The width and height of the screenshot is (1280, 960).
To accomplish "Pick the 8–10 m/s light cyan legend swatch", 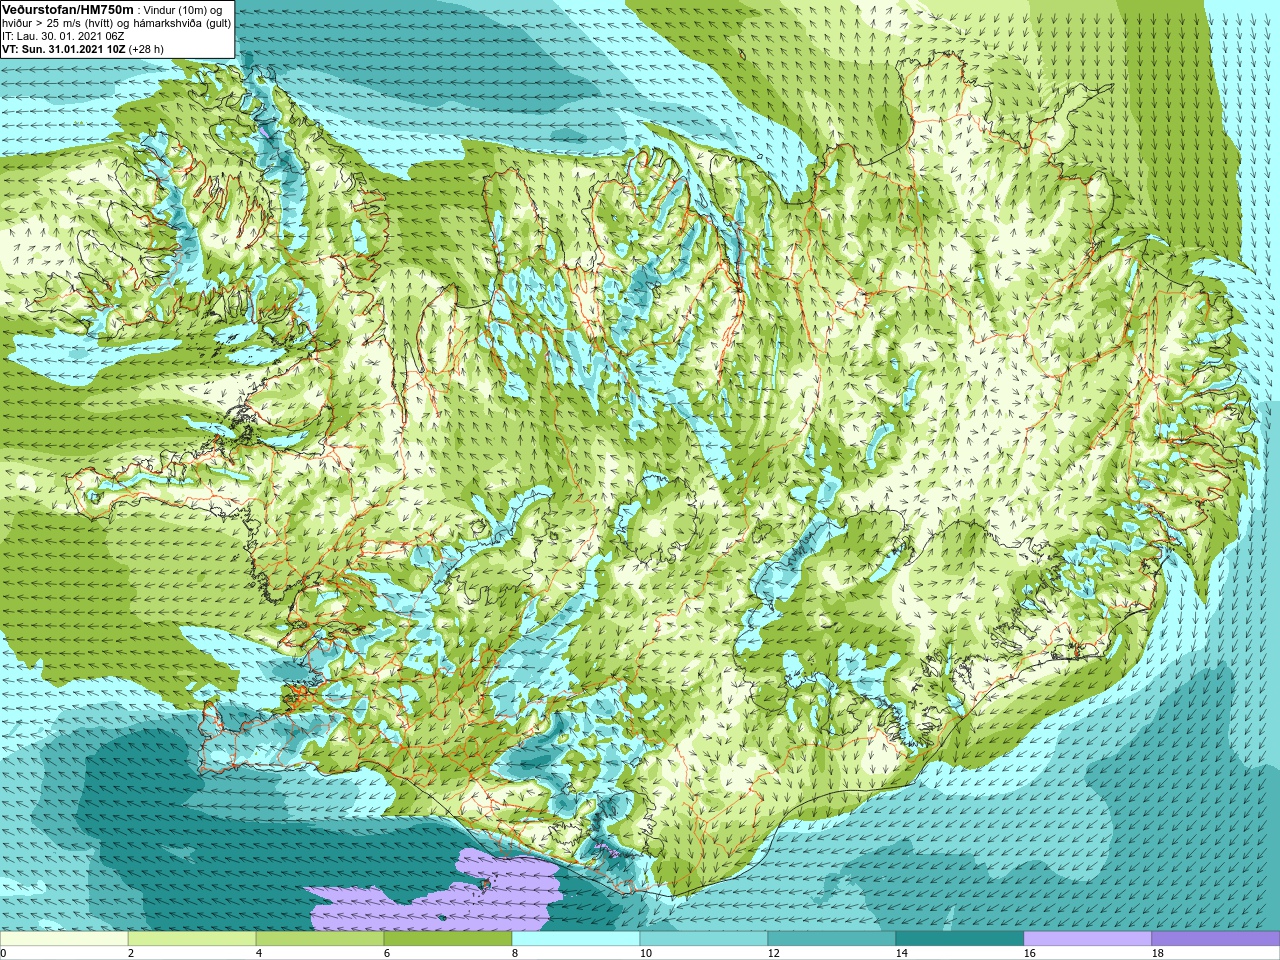I will [x=576, y=939].
